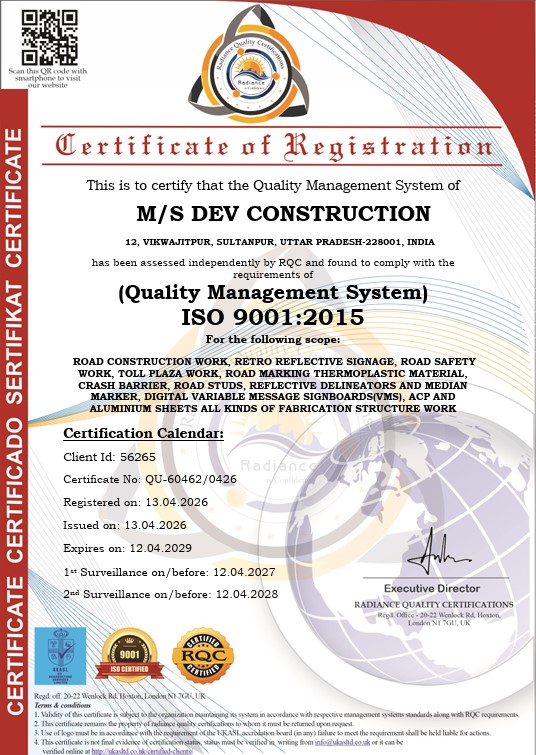The width and height of the screenshot is (536, 755).
Task: Click the Client Id 56265 line
Action: click(x=109, y=457)
